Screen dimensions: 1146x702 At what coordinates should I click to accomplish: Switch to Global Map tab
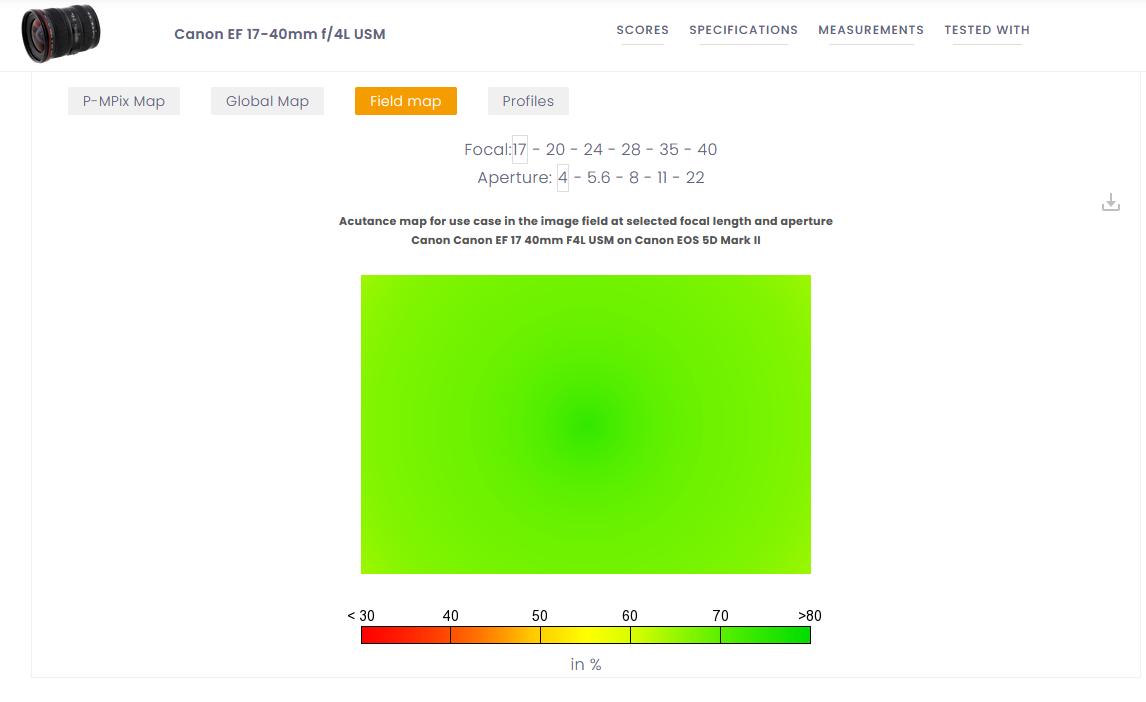click(x=267, y=101)
